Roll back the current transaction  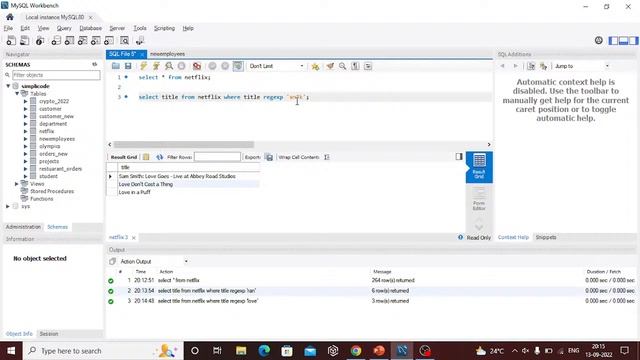225,66
